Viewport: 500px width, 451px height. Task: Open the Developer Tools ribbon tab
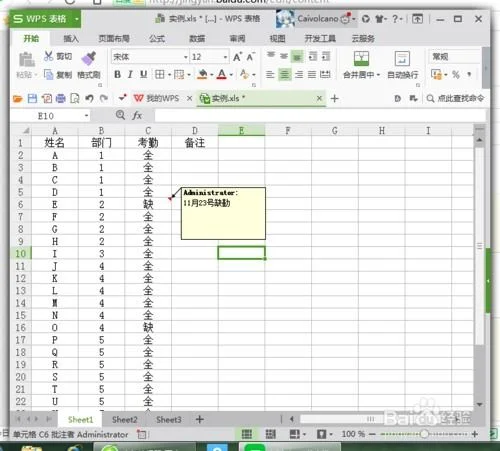(x=320, y=38)
